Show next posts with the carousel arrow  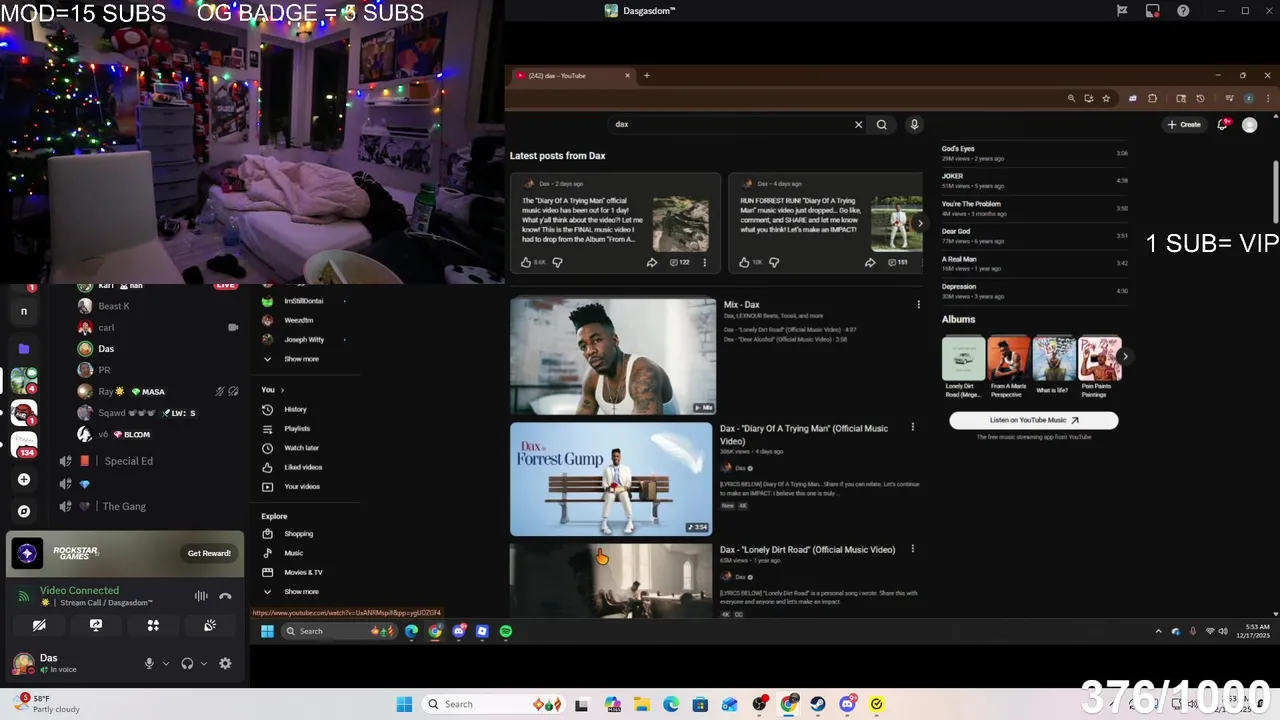(920, 222)
